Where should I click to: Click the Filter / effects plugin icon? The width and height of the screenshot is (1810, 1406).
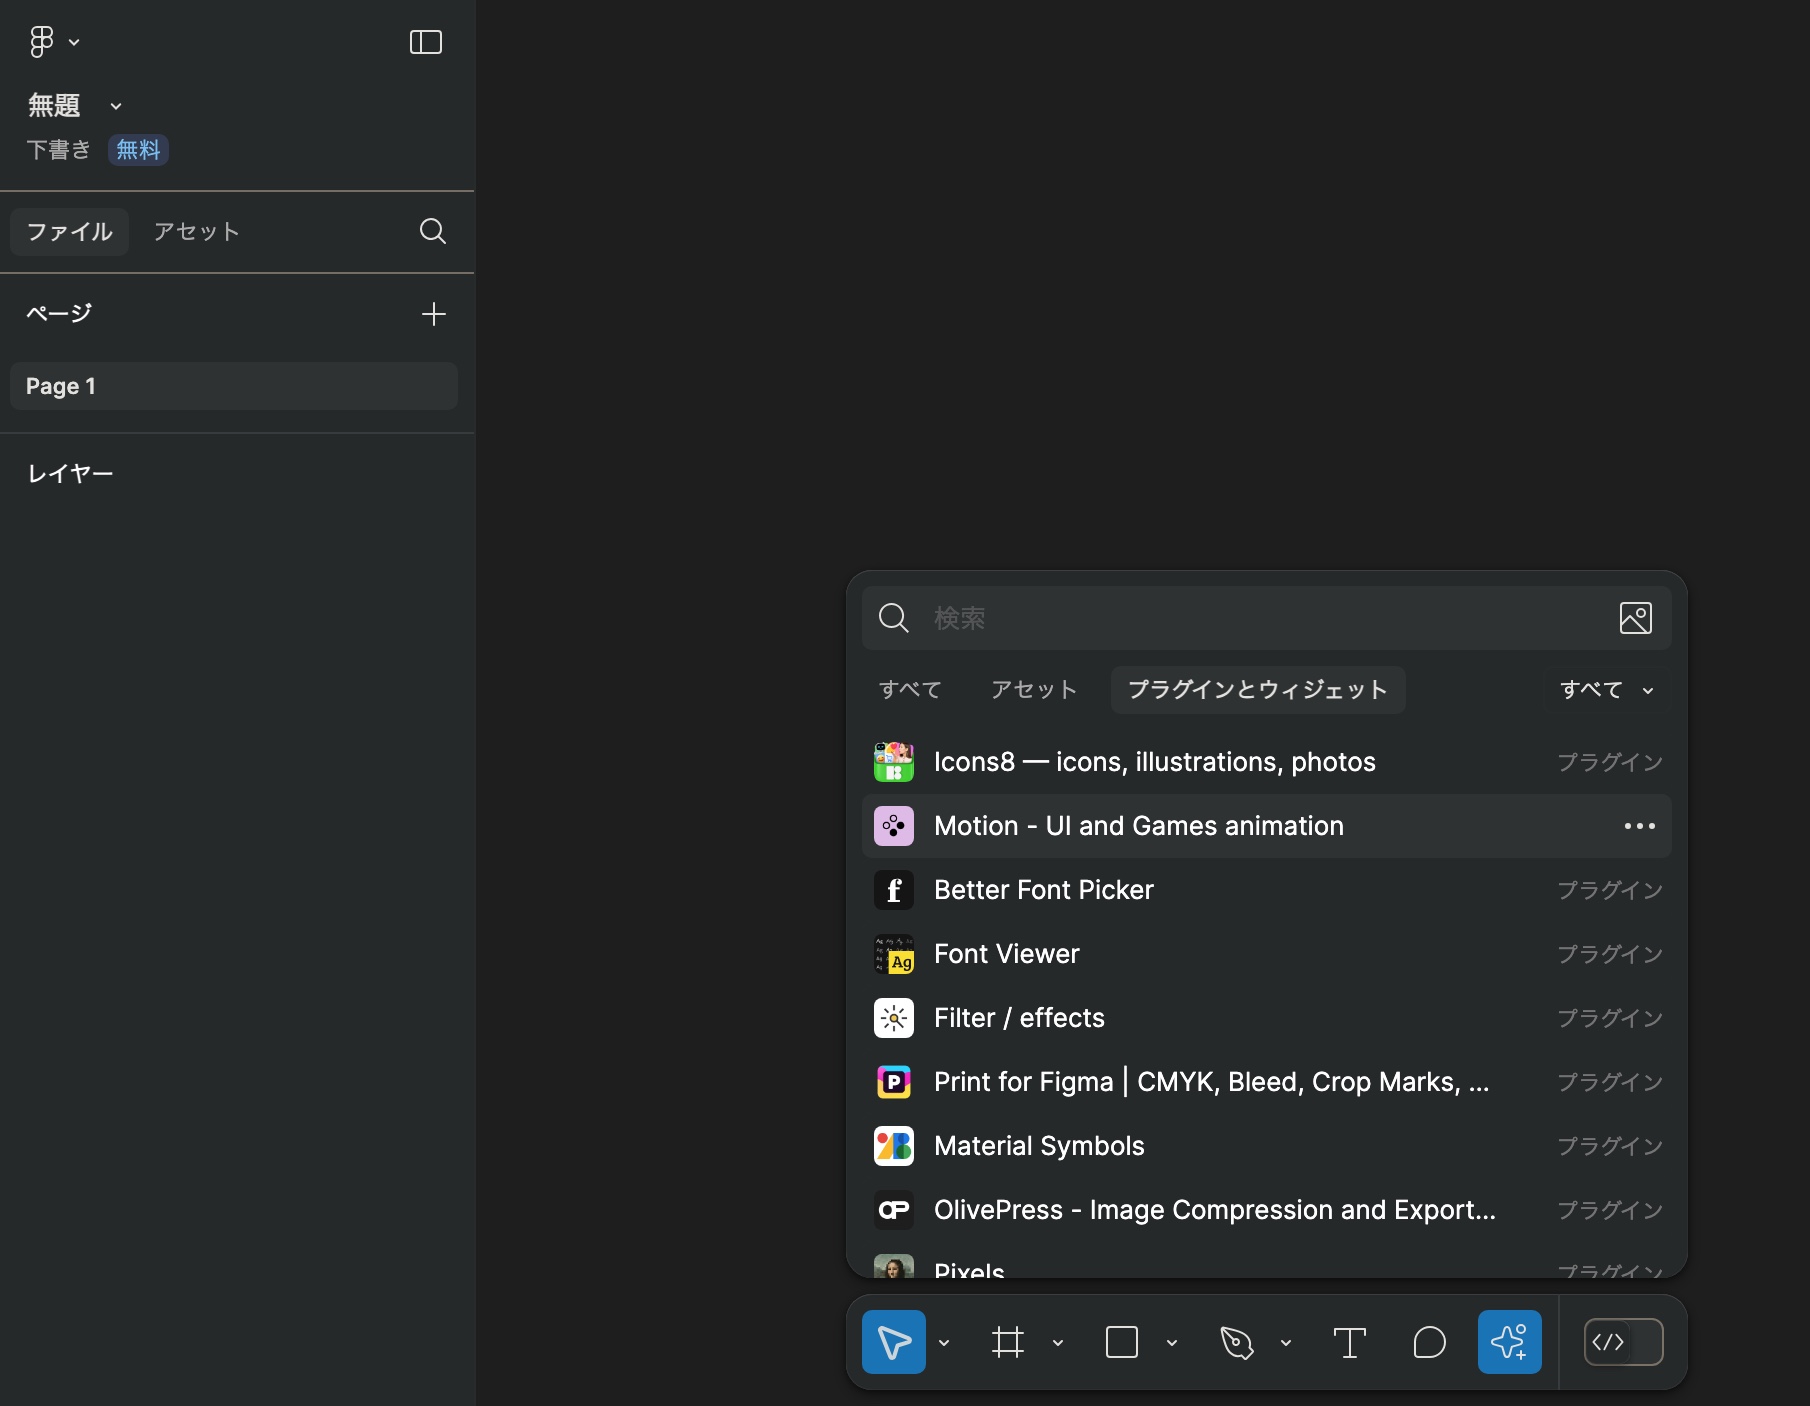point(894,1018)
